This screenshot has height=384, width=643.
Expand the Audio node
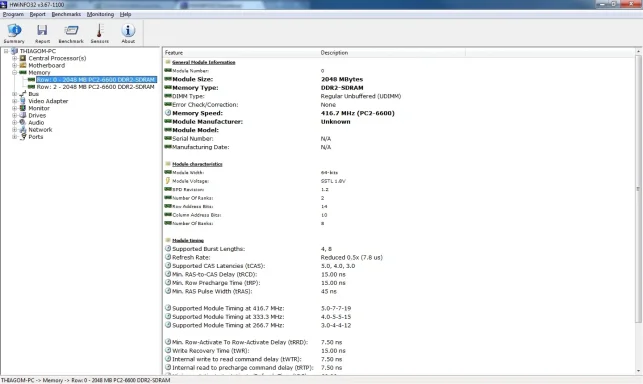[15, 122]
